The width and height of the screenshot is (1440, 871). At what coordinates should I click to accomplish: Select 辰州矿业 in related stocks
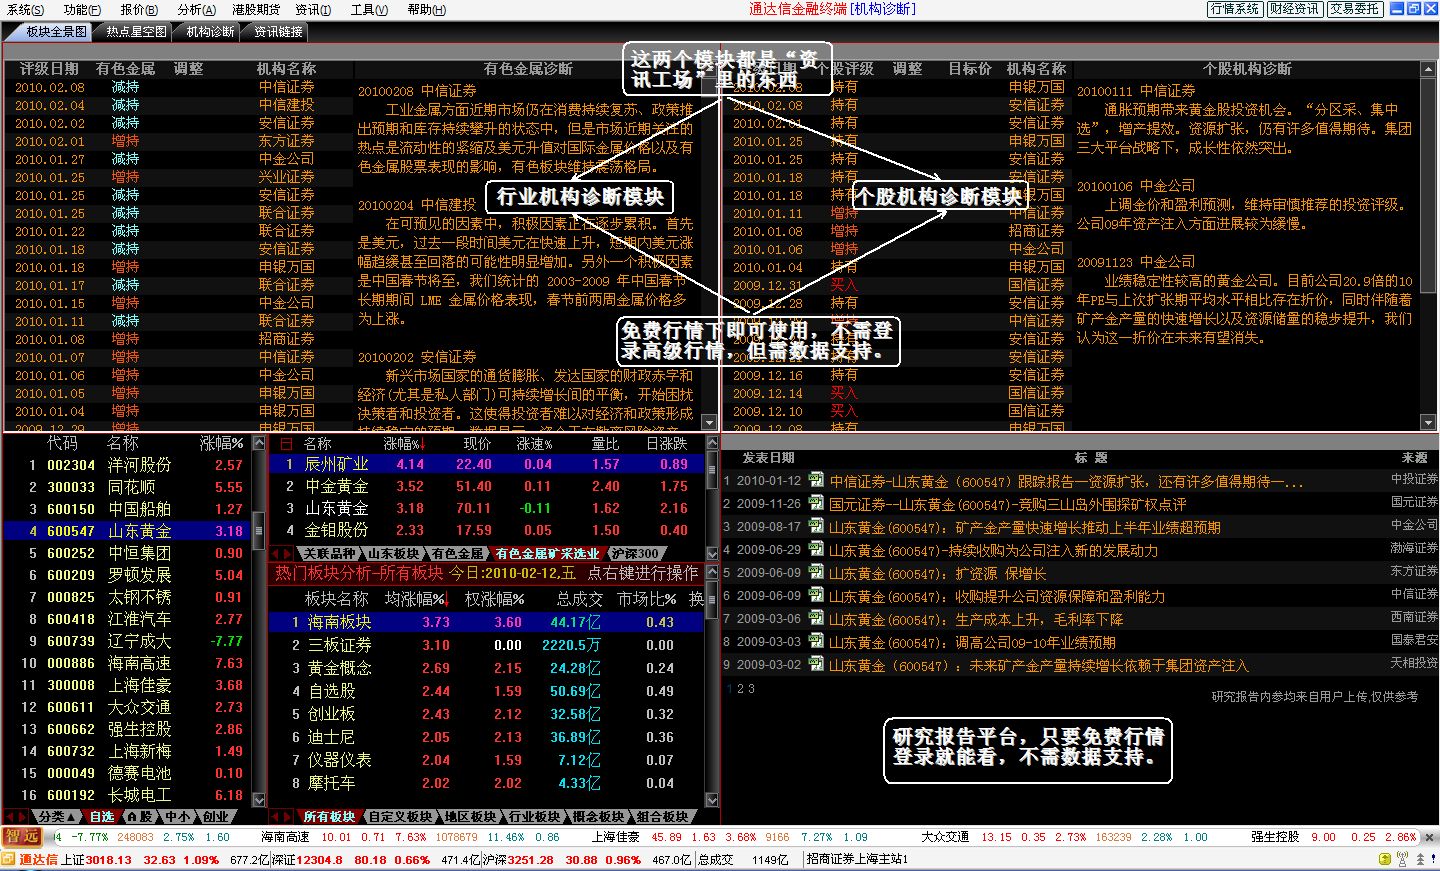487,464
